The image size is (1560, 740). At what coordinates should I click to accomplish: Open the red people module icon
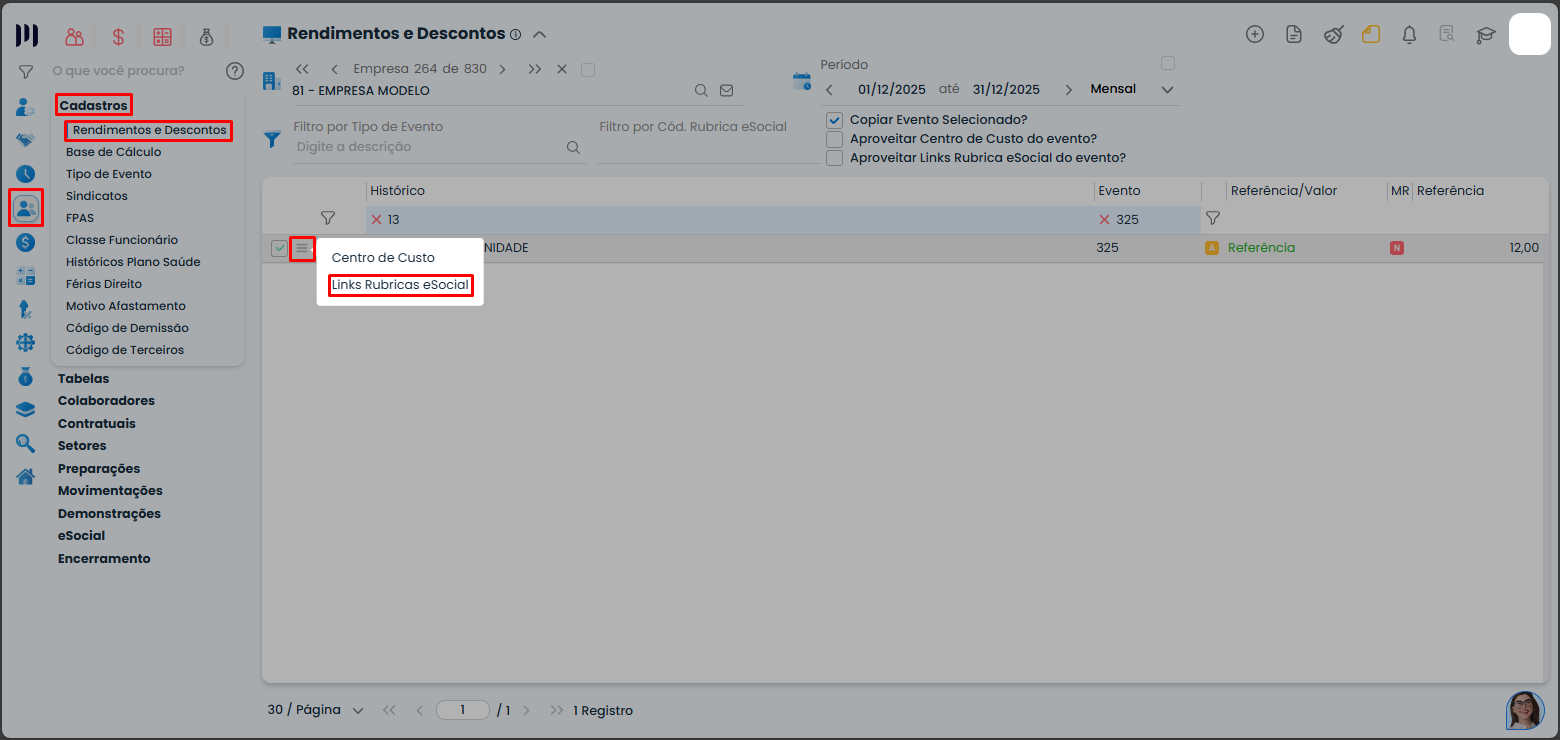[74, 37]
